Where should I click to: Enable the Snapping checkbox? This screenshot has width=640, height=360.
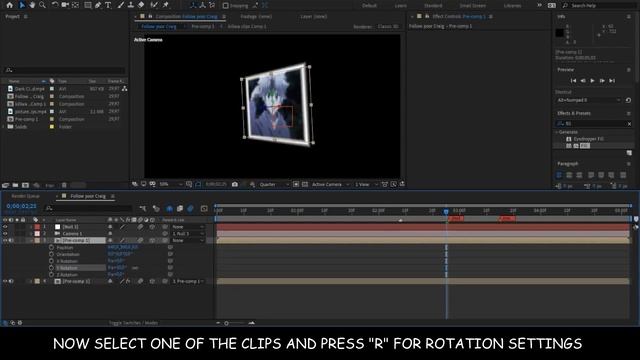tap(225, 6)
